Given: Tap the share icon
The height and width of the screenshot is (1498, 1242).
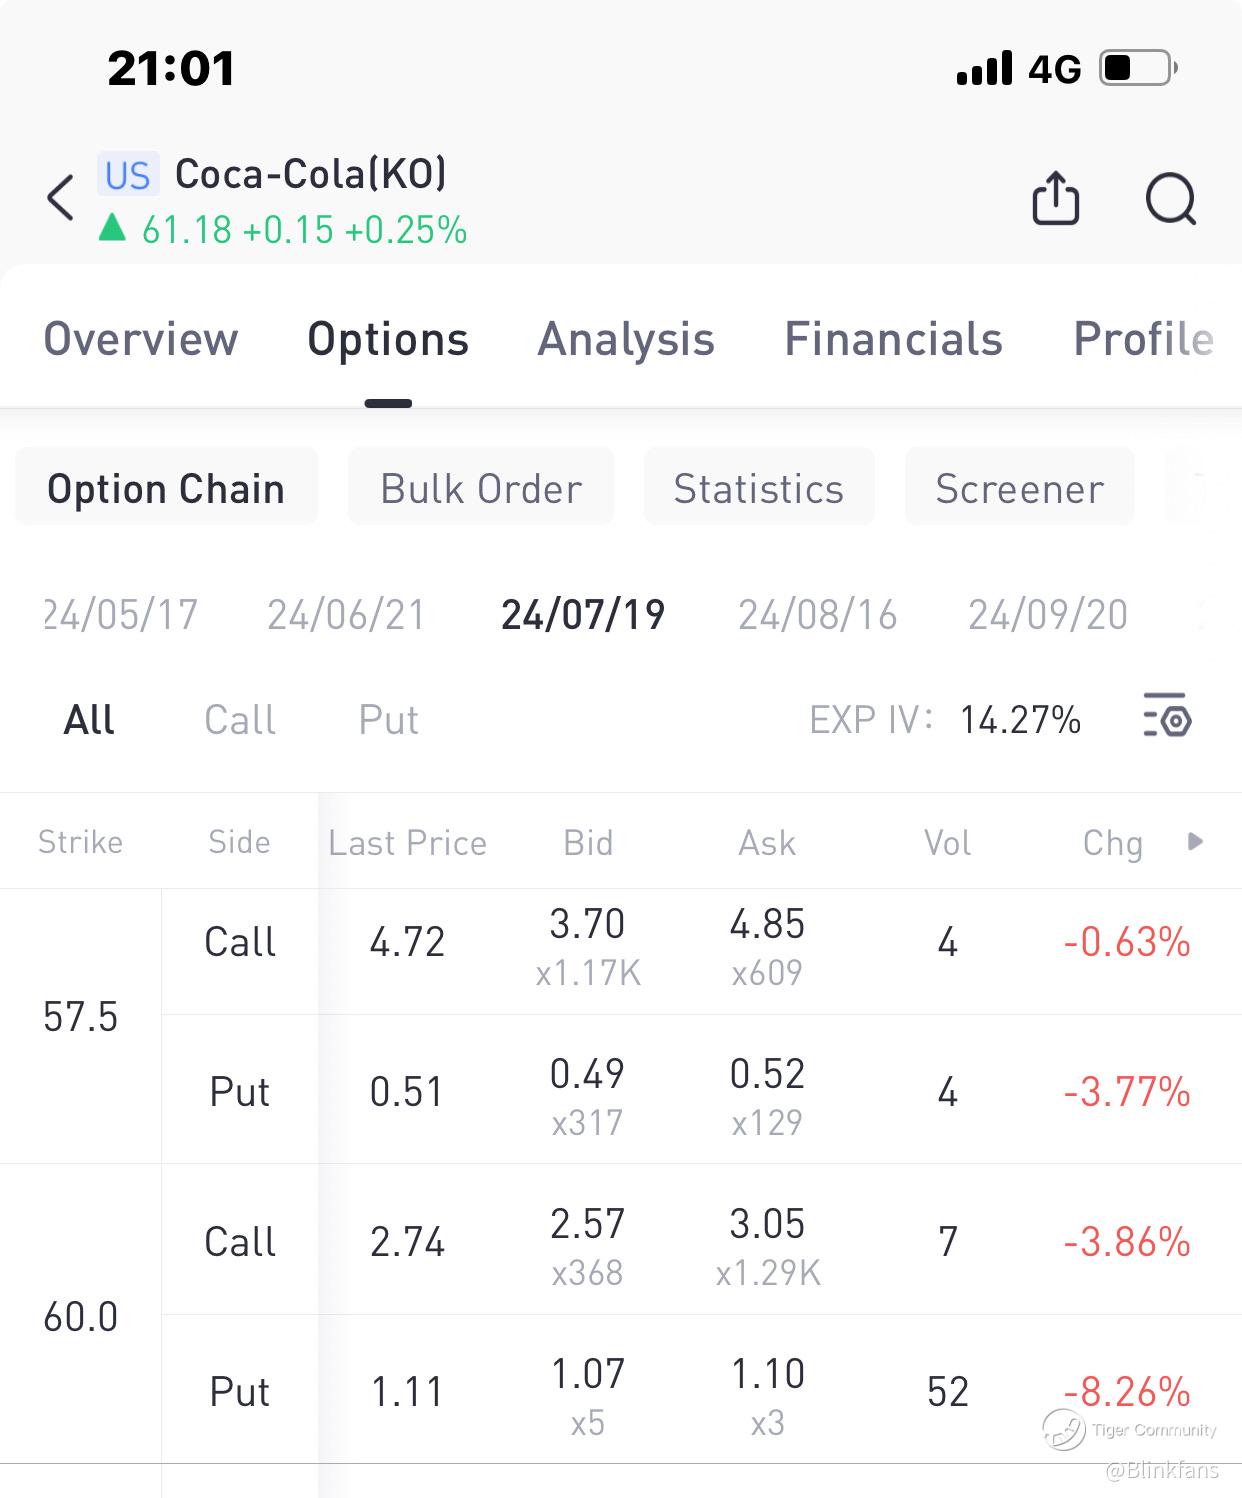Looking at the screenshot, I should click(x=1055, y=198).
